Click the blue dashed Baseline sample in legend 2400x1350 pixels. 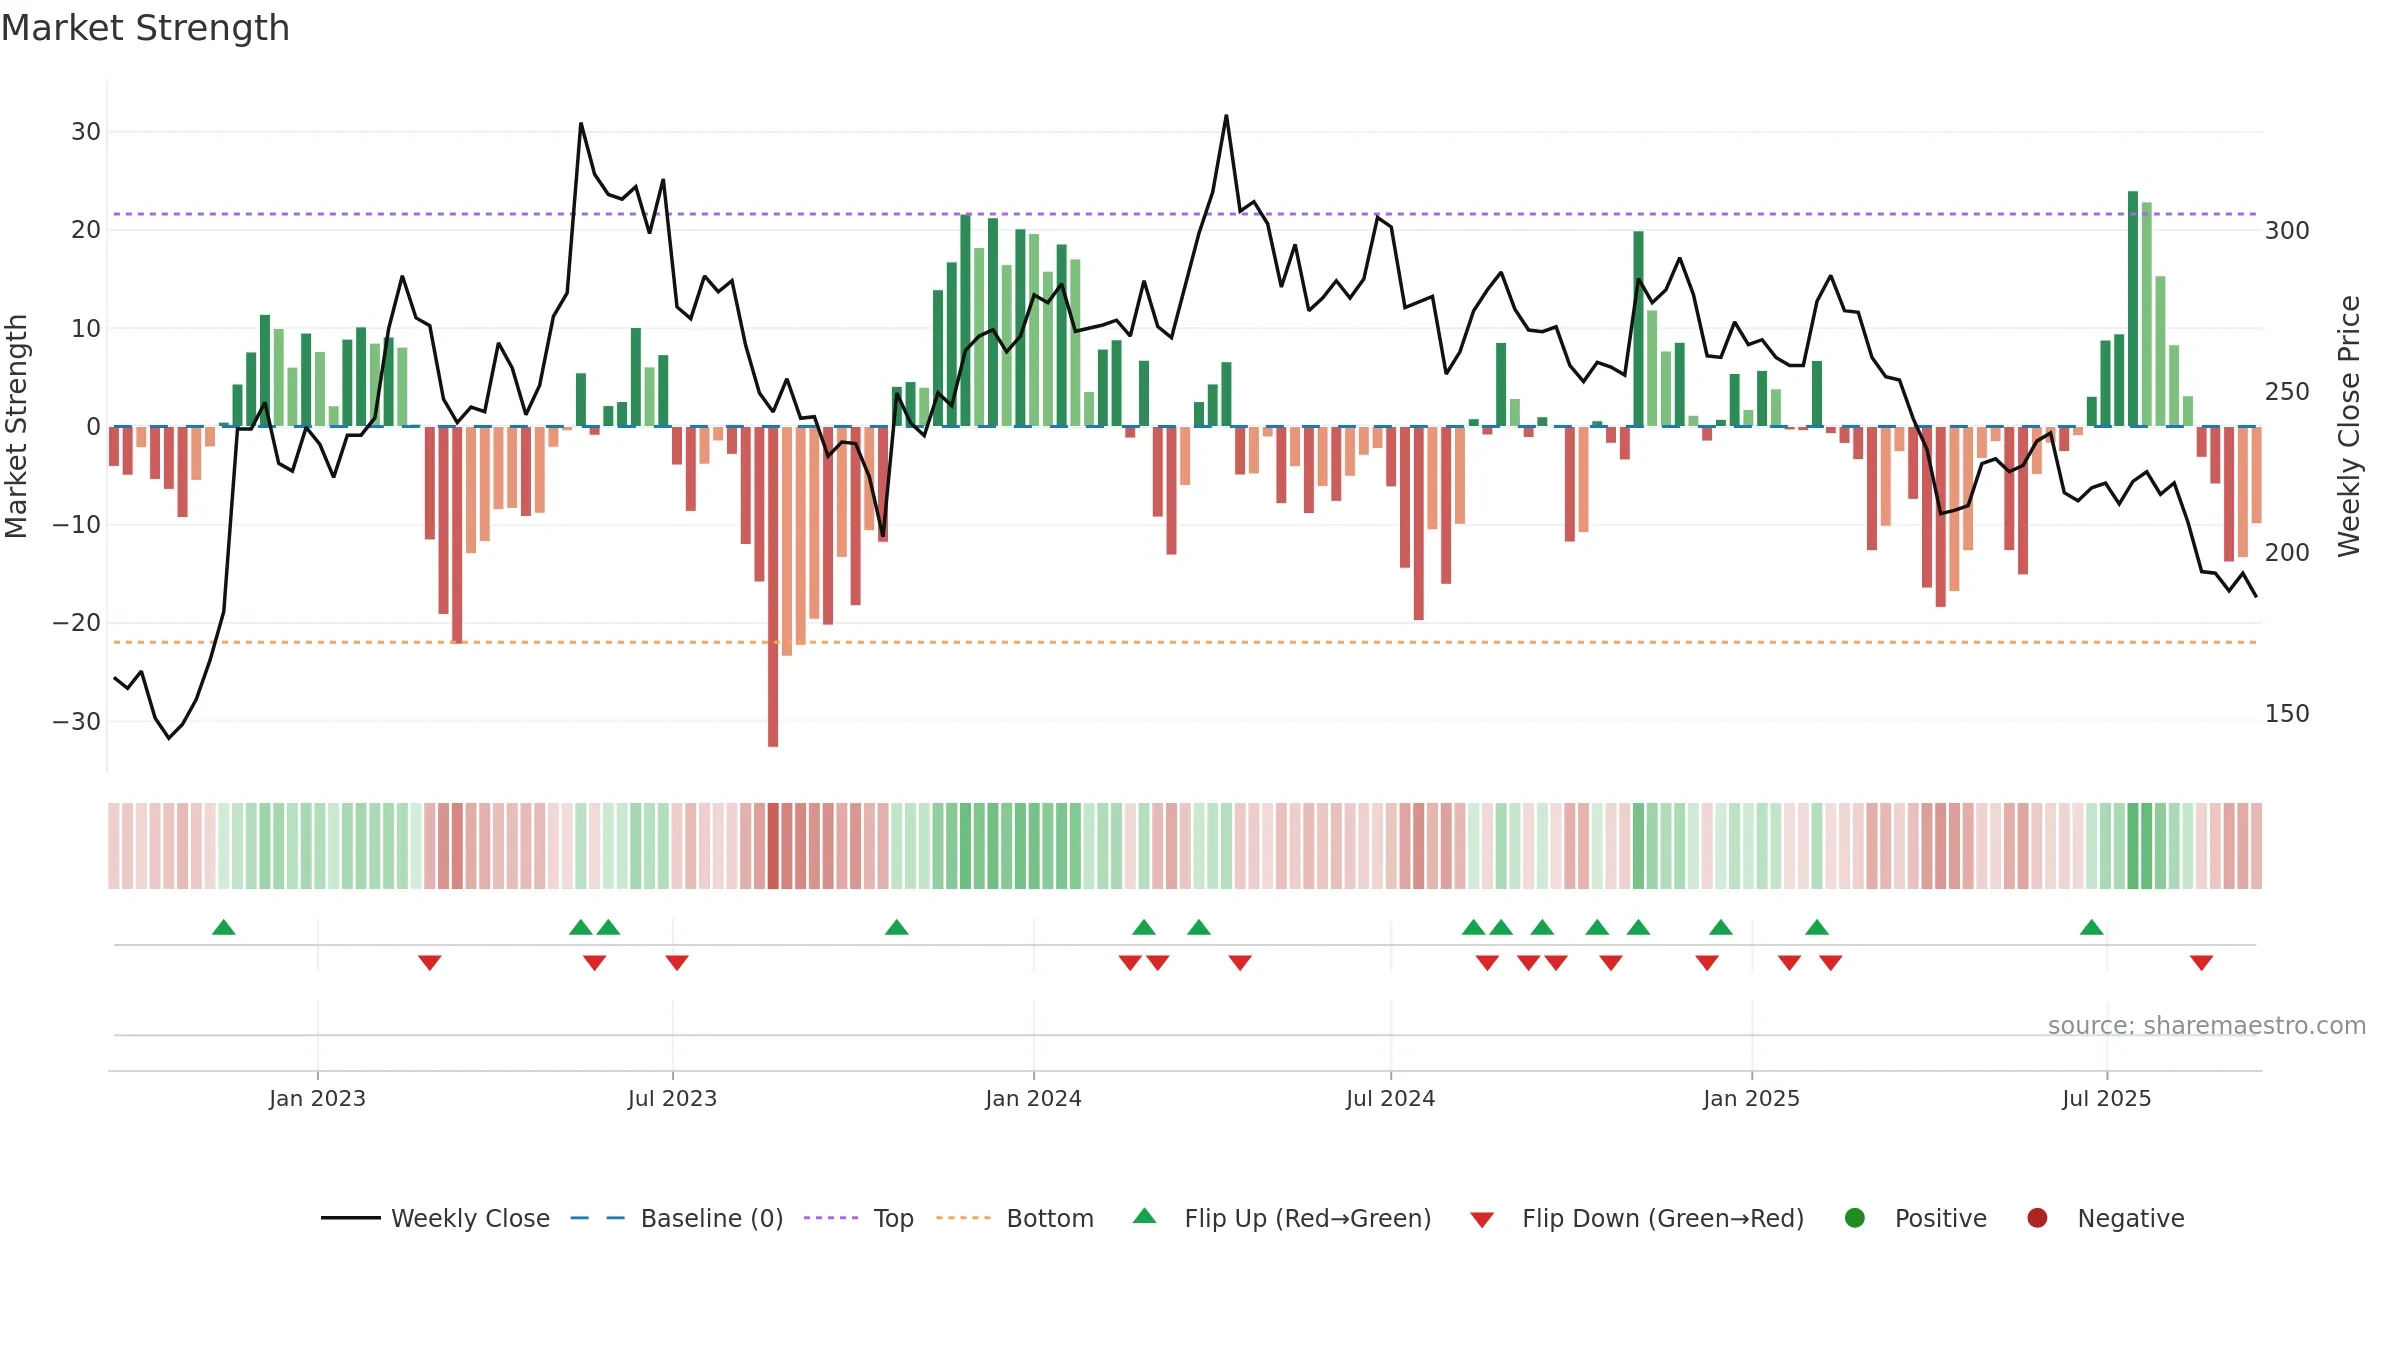[x=598, y=1218]
